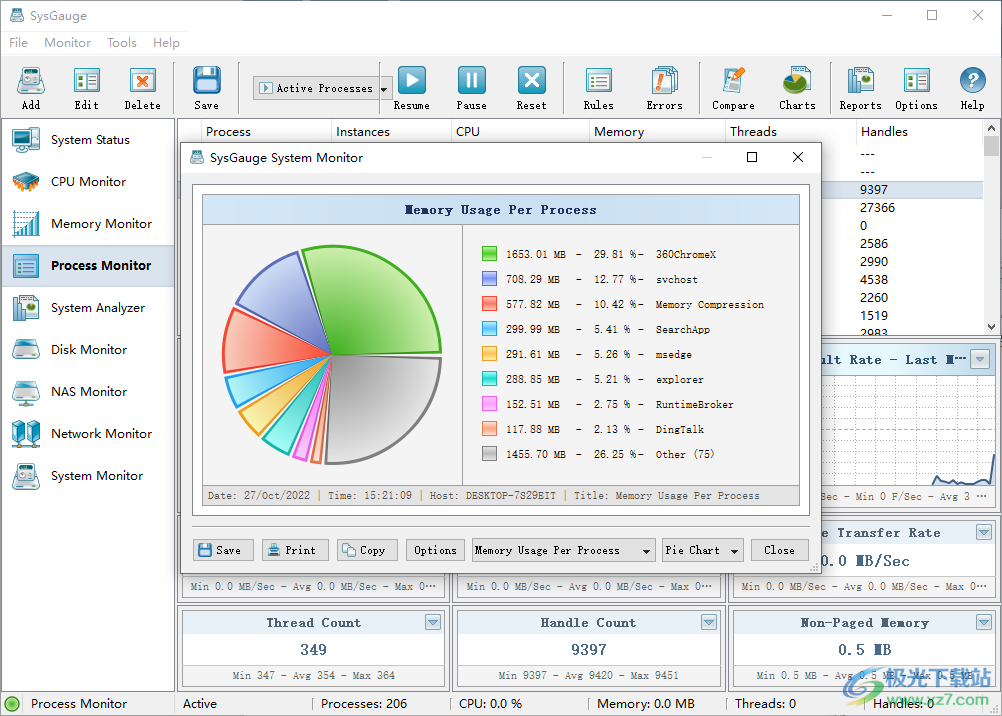Click the Options button in chart dialog
Viewport: 1002px width, 716px height.
point(435,550)
